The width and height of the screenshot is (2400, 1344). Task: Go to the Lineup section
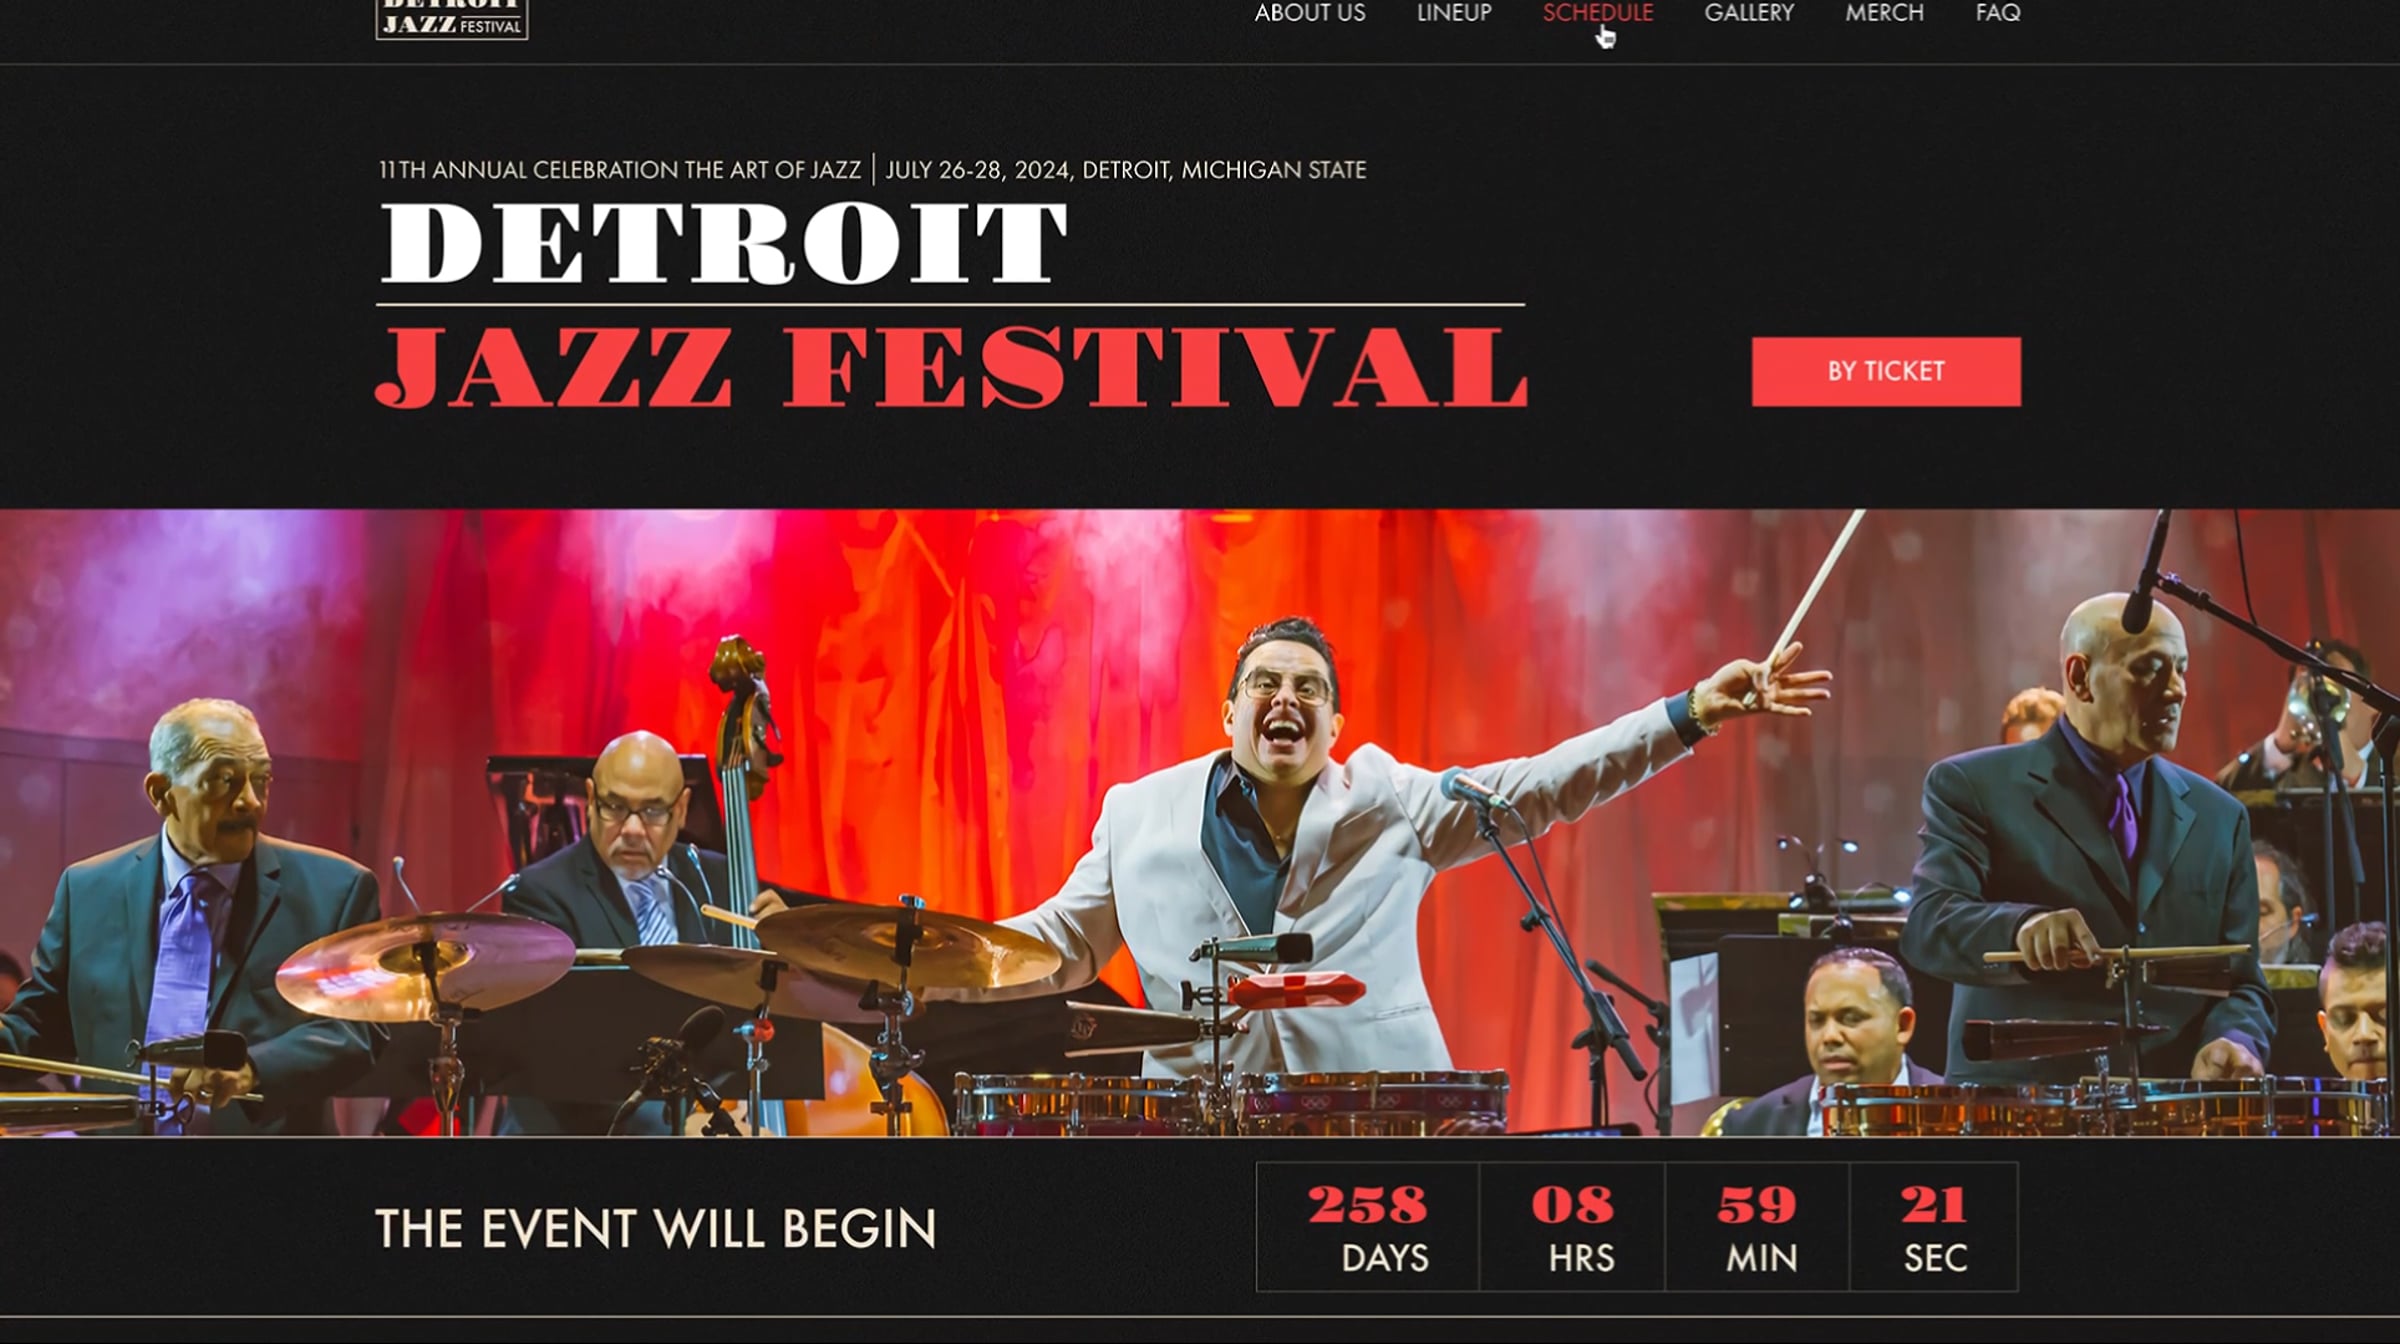tap(1454, 13)
